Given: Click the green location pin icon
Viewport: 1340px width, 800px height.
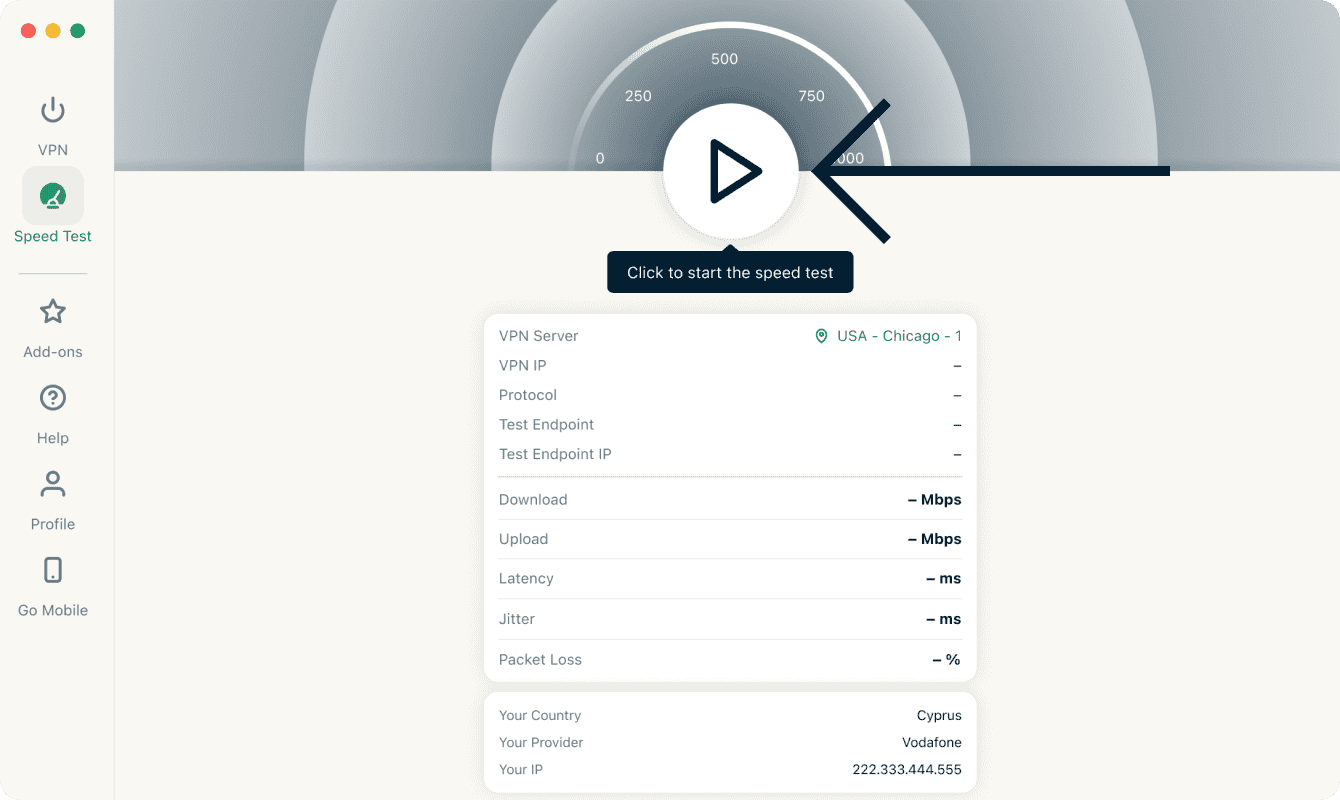Looking at the screenshot, I should [x=821, y=336].
